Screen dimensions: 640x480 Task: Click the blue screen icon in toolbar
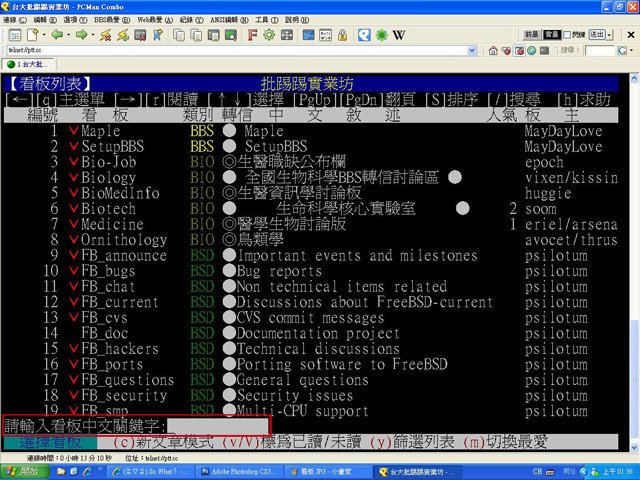coord(308,35)
